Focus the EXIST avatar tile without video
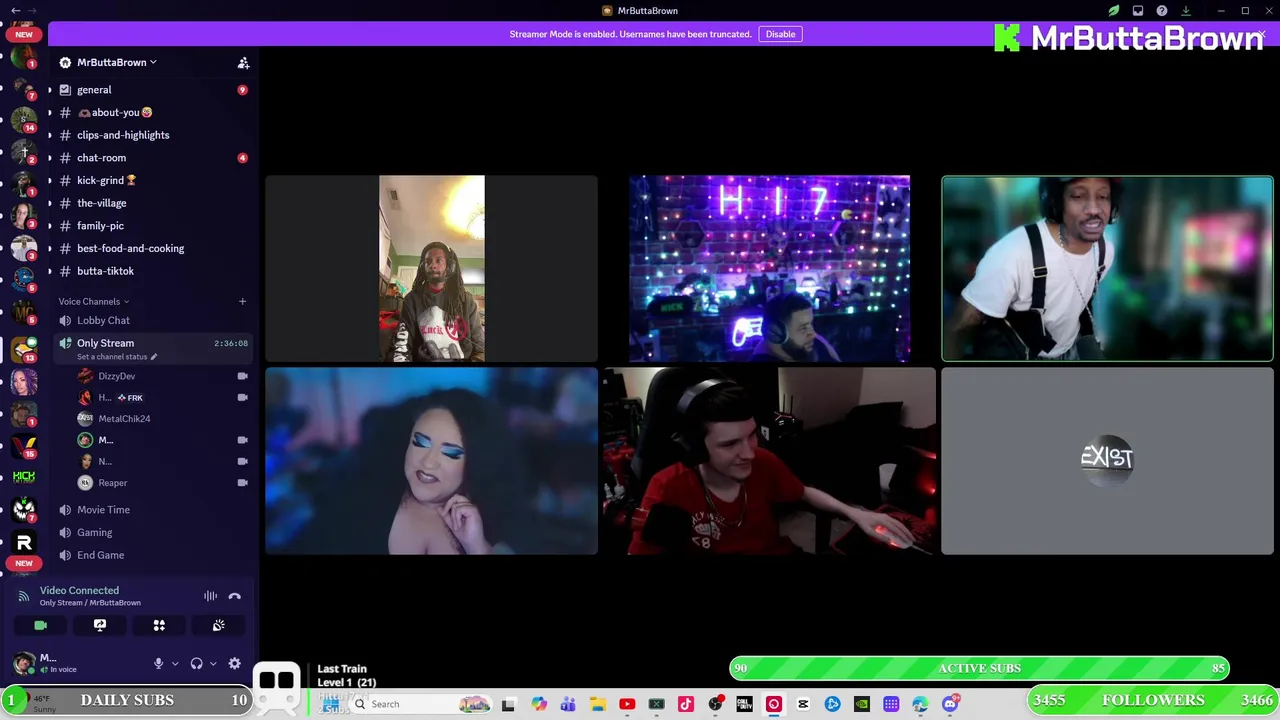 [x=1107, y=460]
